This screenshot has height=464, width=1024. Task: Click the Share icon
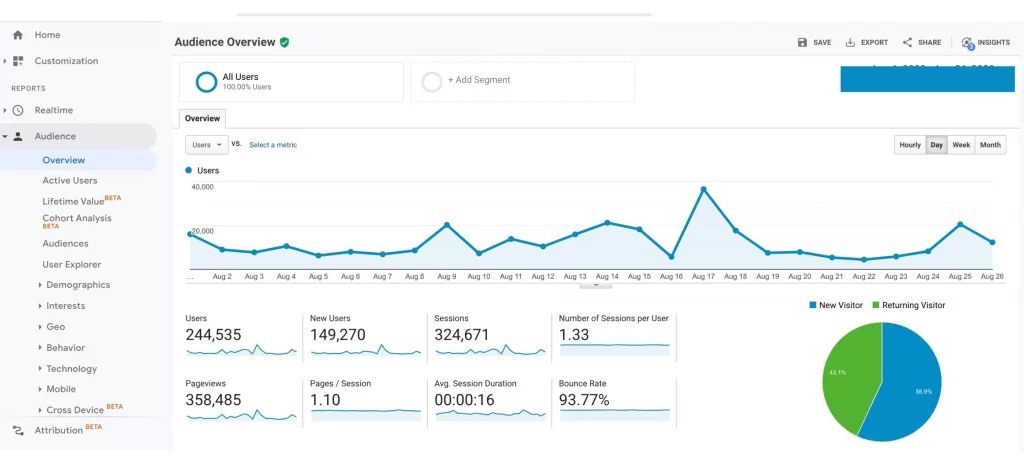907,42
